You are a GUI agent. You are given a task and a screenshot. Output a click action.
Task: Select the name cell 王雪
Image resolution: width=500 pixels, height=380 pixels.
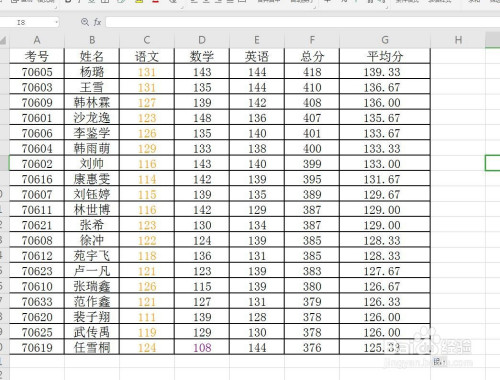[x=92, y=87]
